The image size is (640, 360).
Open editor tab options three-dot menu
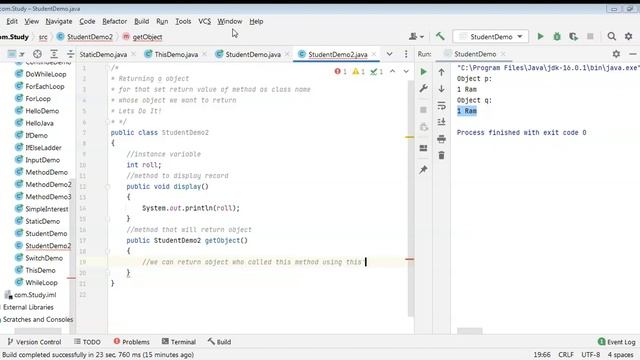coord(406,54)
